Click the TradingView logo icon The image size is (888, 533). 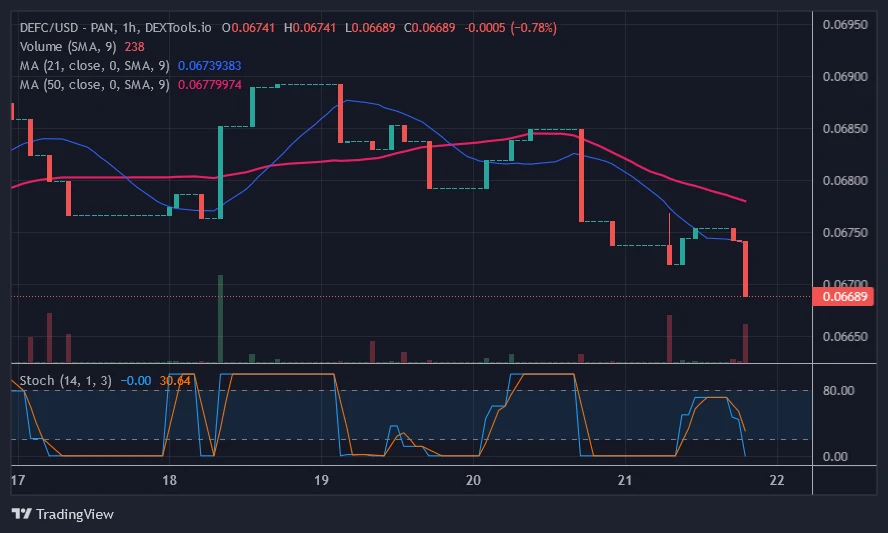click(x=21, y=513)
